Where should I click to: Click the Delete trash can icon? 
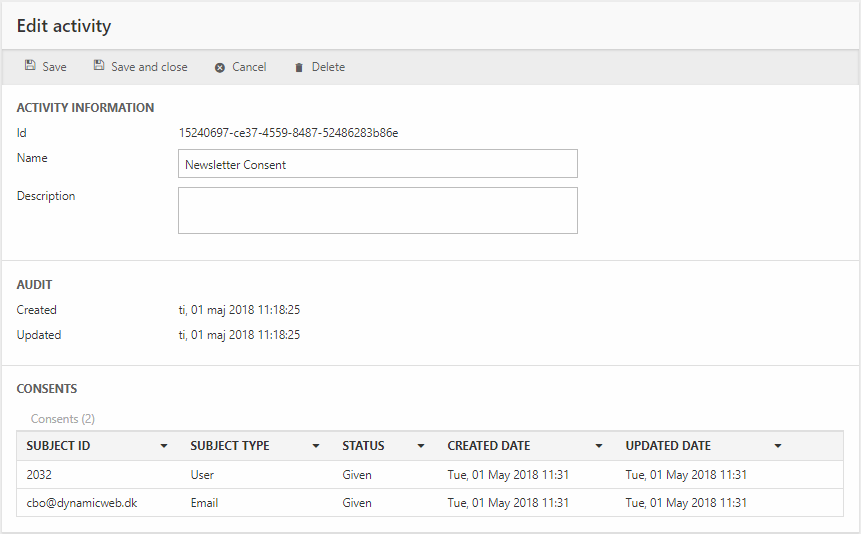click(299, 68)
